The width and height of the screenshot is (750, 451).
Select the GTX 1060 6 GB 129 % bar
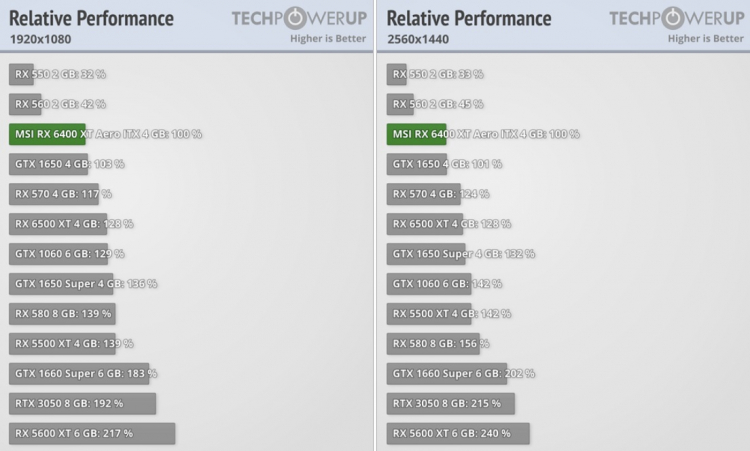pos(58,254)
